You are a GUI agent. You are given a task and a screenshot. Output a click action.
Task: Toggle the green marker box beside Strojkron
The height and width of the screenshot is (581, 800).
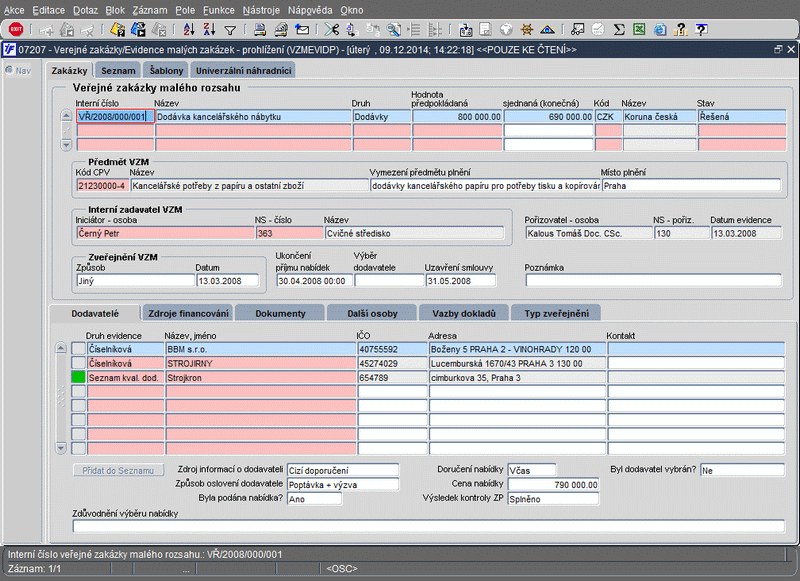tap(79, 378)
